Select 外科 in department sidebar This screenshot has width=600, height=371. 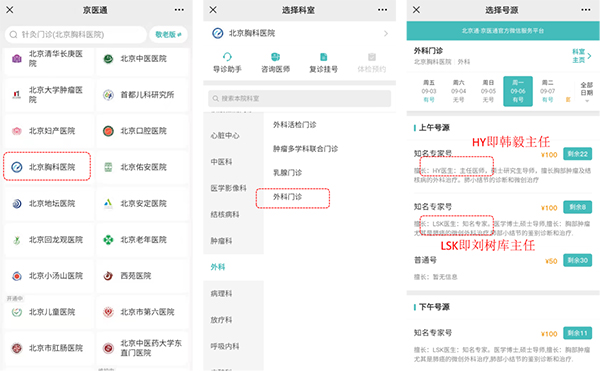tap(218, 267)
